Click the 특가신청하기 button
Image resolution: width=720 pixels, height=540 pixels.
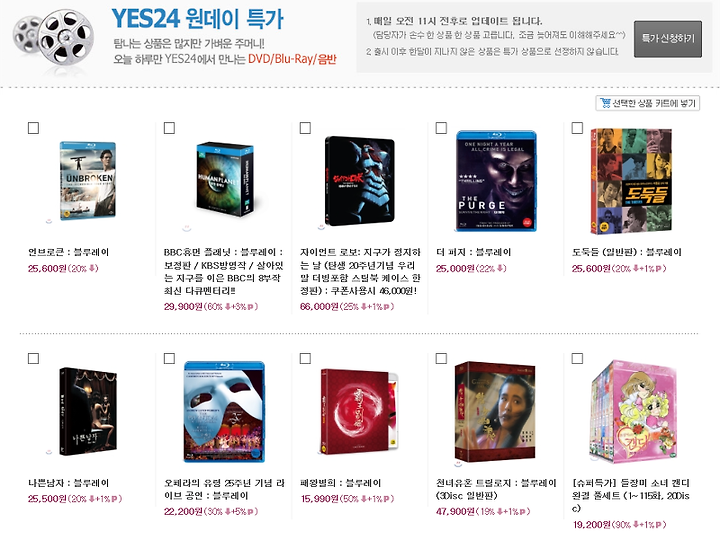coord(668,39)
